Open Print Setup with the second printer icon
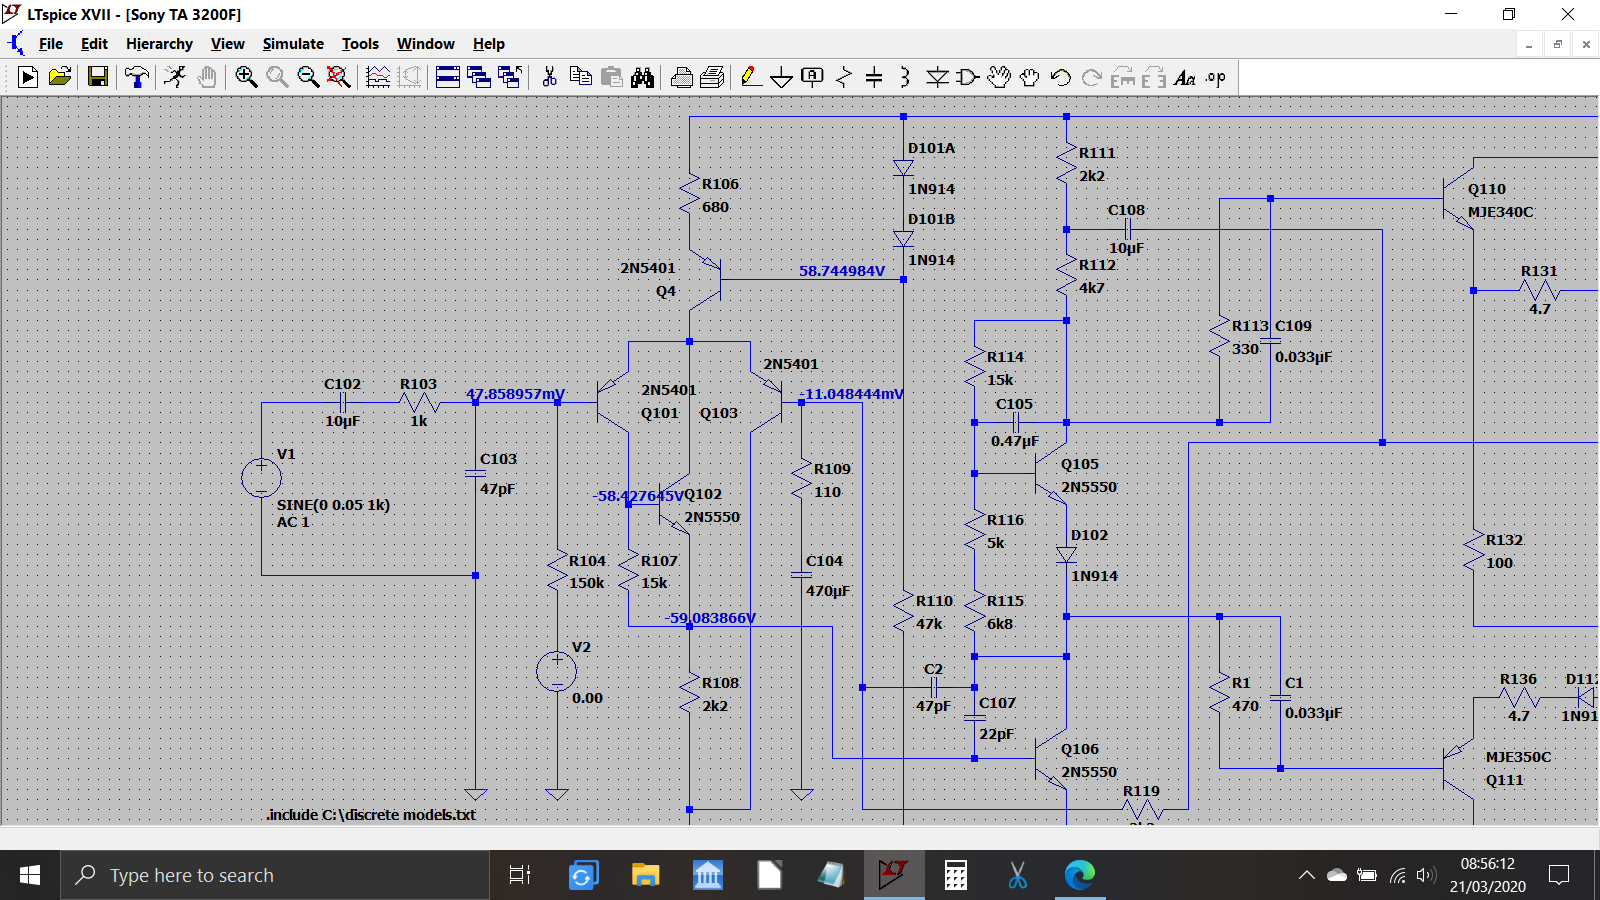Viewport: 1600px width, 900px height. [712, 77]
